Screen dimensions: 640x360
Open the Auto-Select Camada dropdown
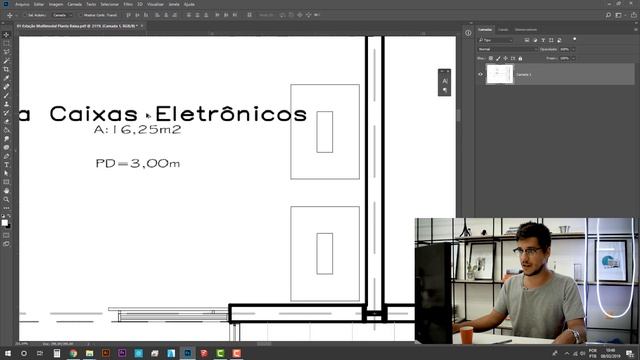tap(62, 15)
